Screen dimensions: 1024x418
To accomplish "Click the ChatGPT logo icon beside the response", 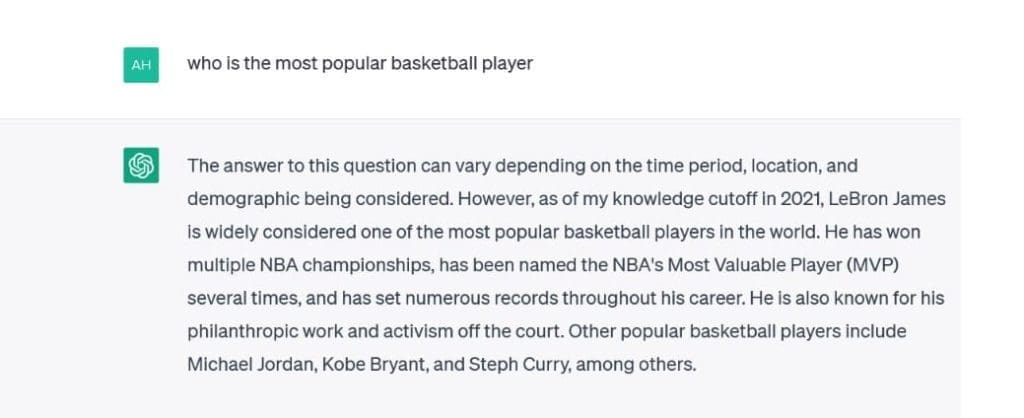I will pyautogui.click(x=141, y=165).
